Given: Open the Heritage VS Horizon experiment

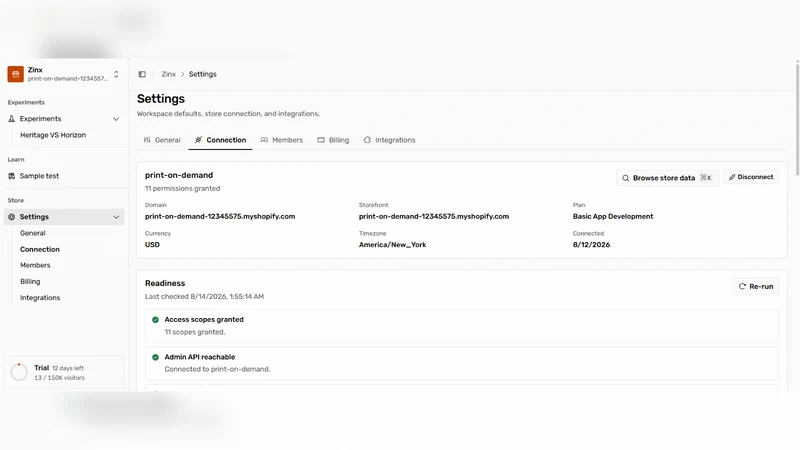Looking at the screenshot, I should coord(53,135).
